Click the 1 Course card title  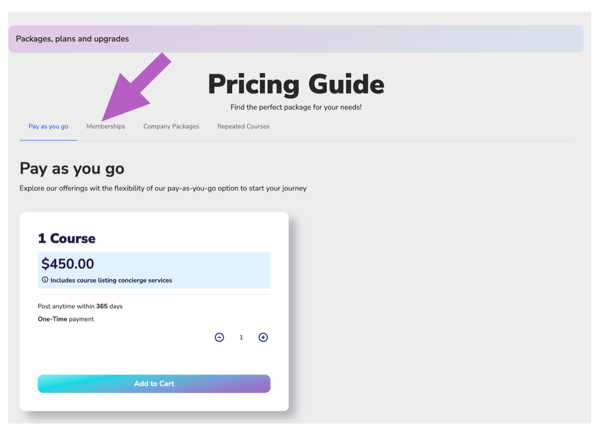point(66,238)
